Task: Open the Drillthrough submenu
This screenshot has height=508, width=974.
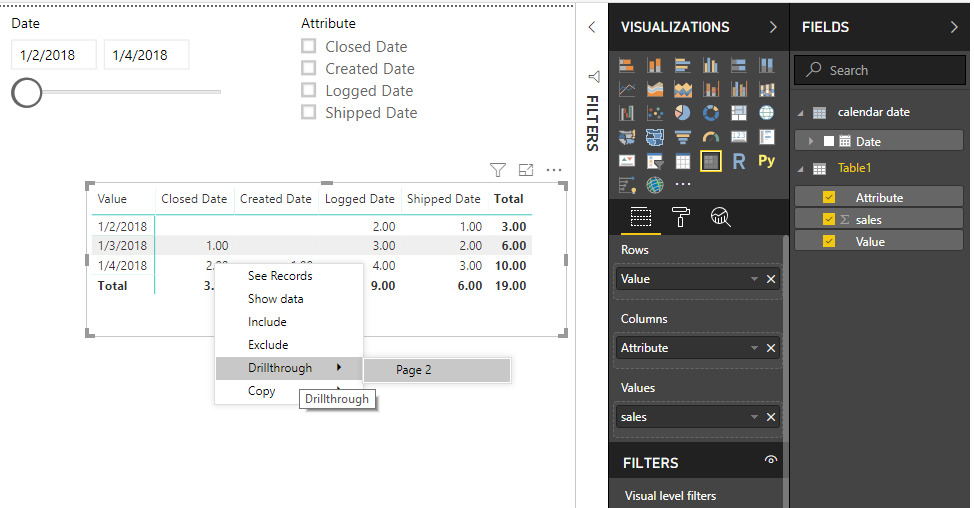Action: (x=289, y=368)
